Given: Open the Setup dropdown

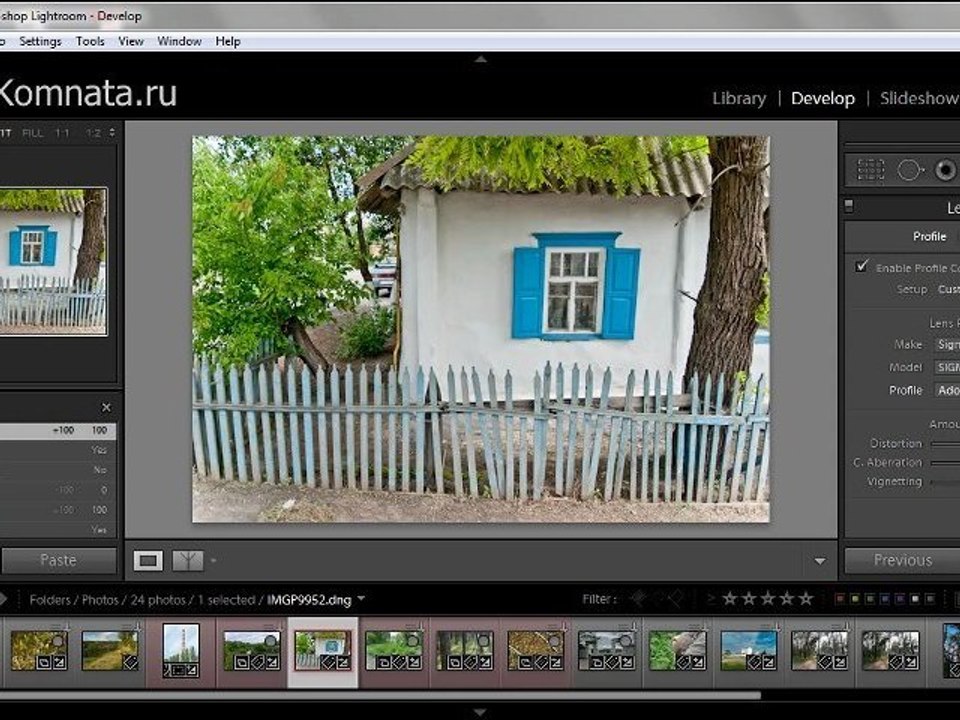Looking at the screenshot, I should [948, 289].
